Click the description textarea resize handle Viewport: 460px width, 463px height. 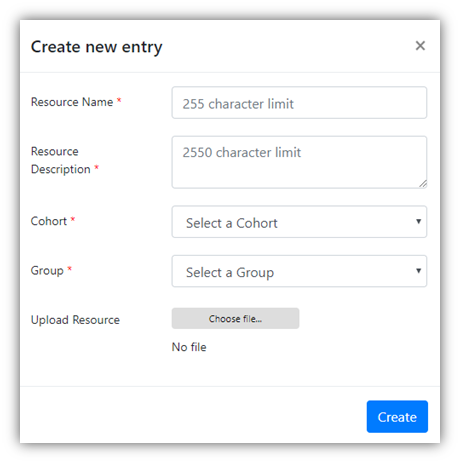[x=423, y=184]
